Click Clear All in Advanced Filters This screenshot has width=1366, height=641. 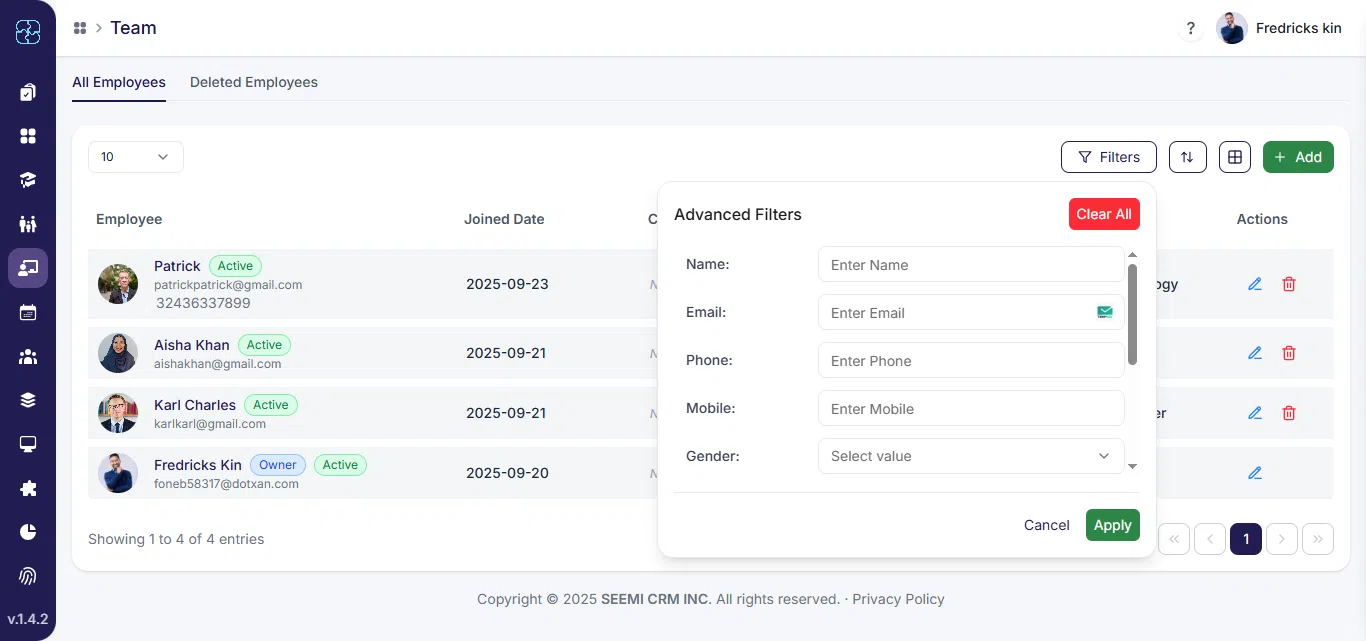click(1104, 214)
